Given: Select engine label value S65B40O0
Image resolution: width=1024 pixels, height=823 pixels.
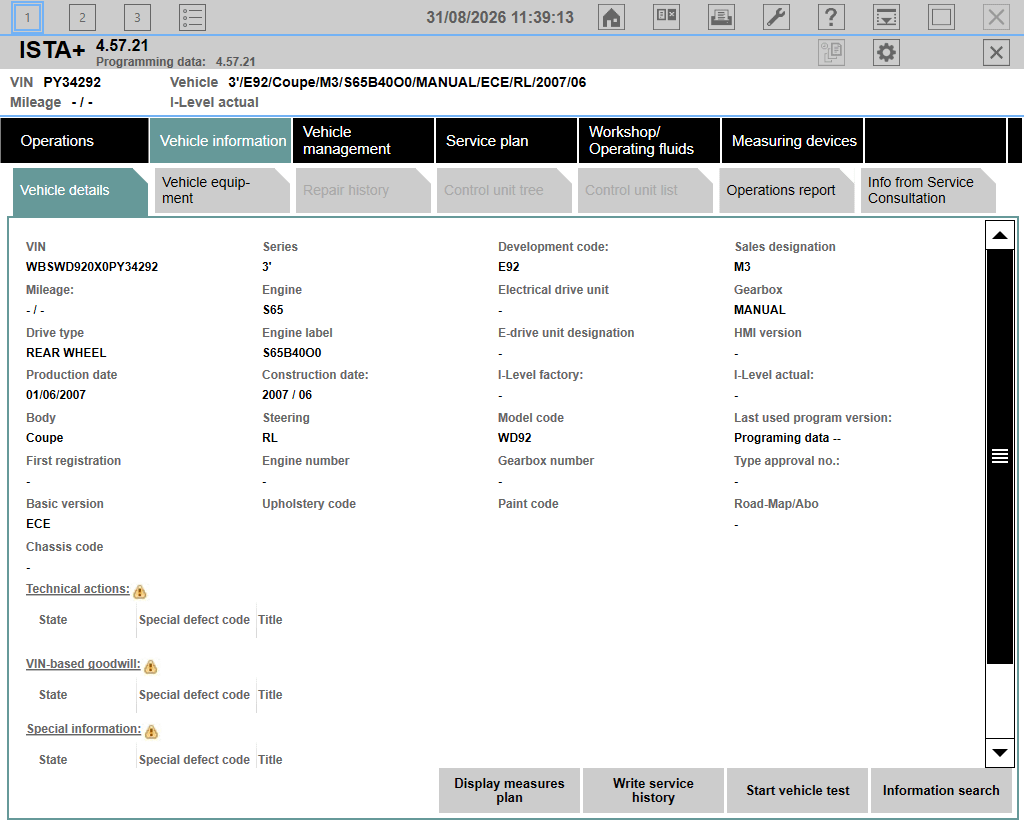Looking at the screenshot, I should tap(292, 353).
